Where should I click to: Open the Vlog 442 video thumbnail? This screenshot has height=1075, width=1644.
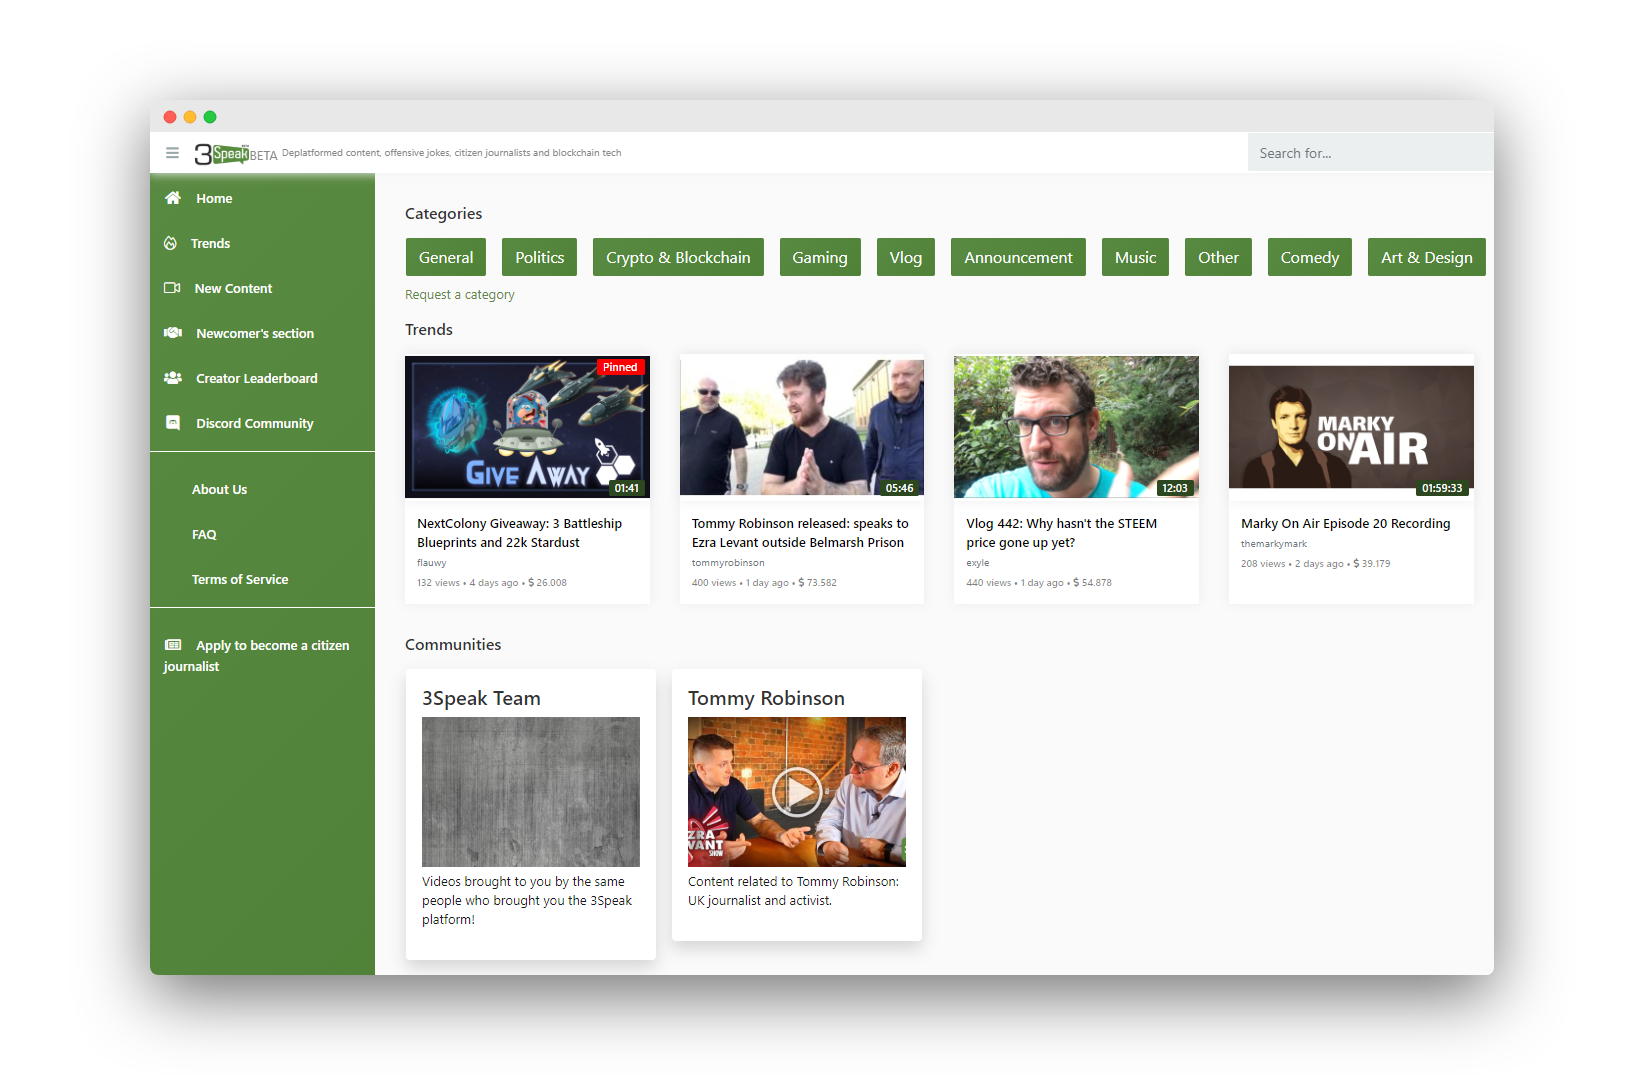click(x=1076, y=427)
